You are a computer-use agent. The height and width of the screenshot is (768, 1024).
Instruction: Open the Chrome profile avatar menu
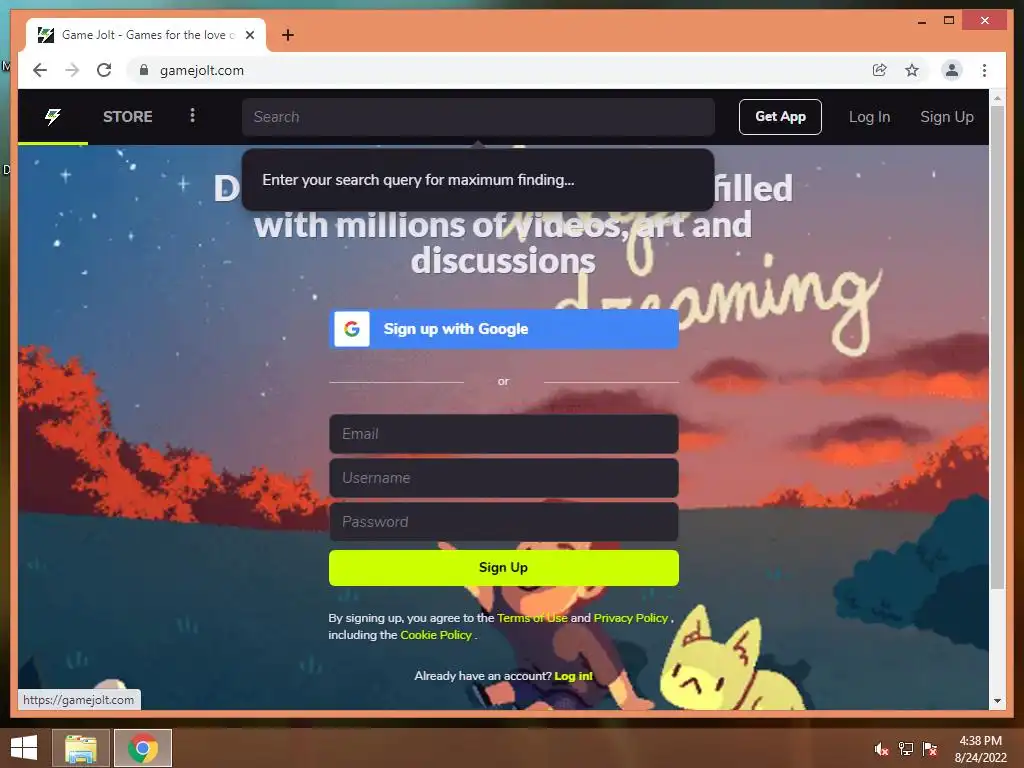click(x=952, y=70)
